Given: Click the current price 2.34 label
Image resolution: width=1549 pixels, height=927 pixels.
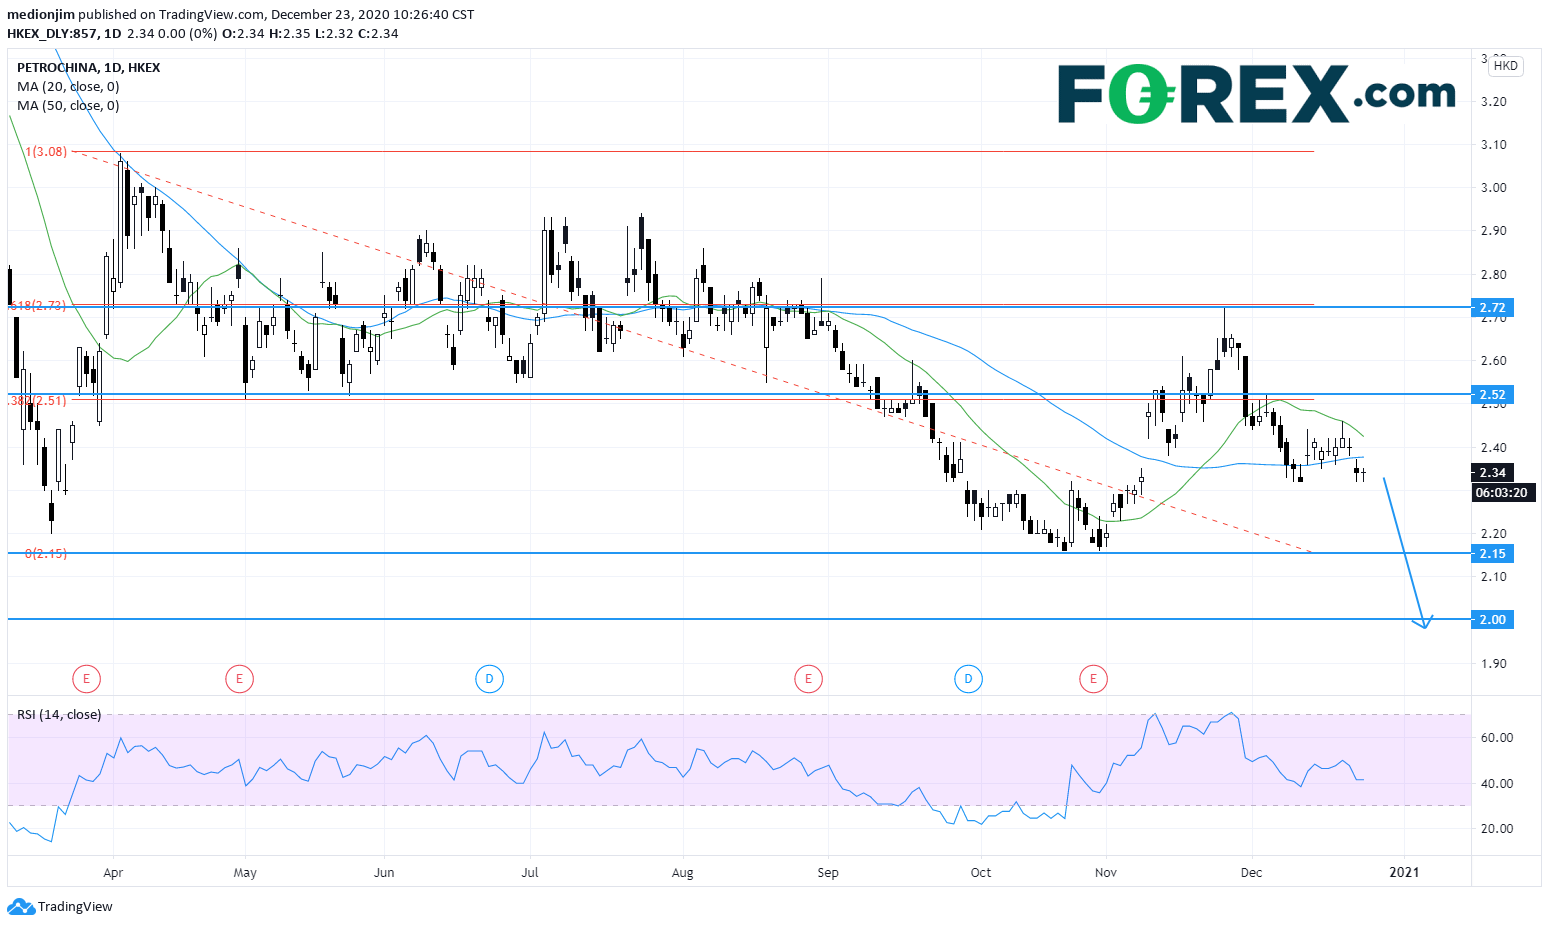Looking at the screenshot, I should (1492, 473).
